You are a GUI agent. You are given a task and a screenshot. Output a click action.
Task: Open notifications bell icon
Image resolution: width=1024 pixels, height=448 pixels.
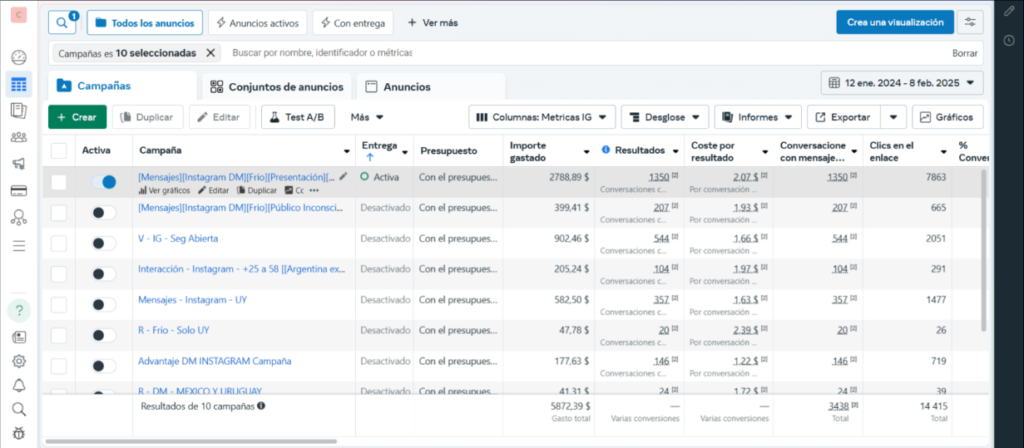coord(19,385)
